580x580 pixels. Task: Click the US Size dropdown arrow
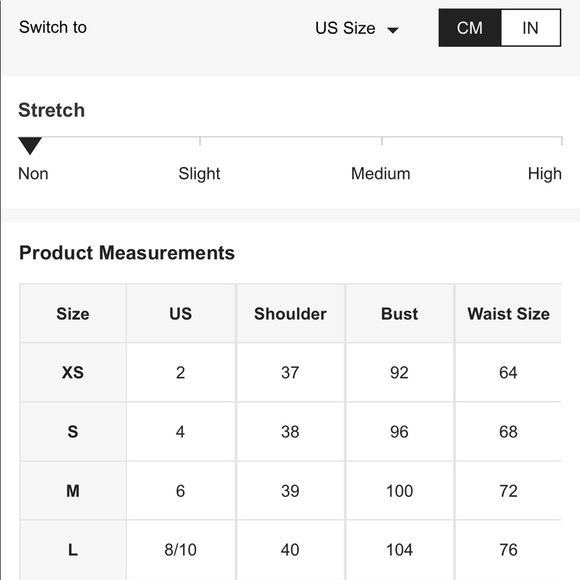click(x=392, y=30)
